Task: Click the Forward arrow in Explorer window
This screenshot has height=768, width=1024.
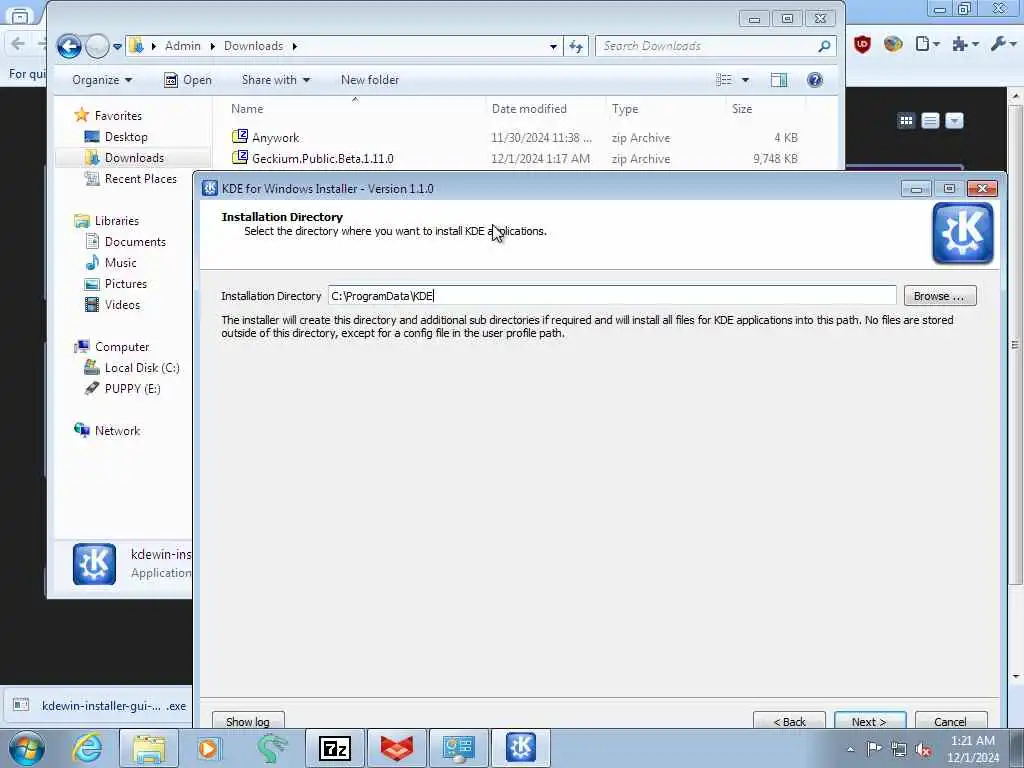Action: click(x=97, y=46)
